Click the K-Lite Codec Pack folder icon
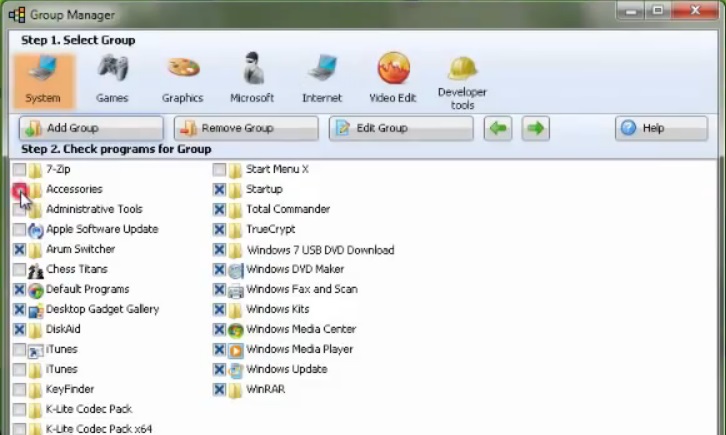The image size is (726, 435). [x=35, y=410]
